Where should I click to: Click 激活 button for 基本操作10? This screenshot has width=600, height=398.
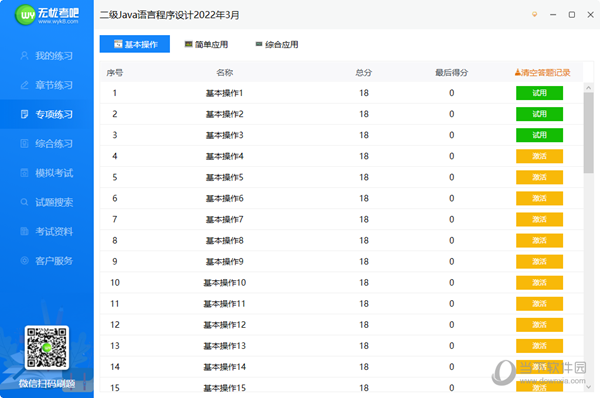tap(539, 282)
